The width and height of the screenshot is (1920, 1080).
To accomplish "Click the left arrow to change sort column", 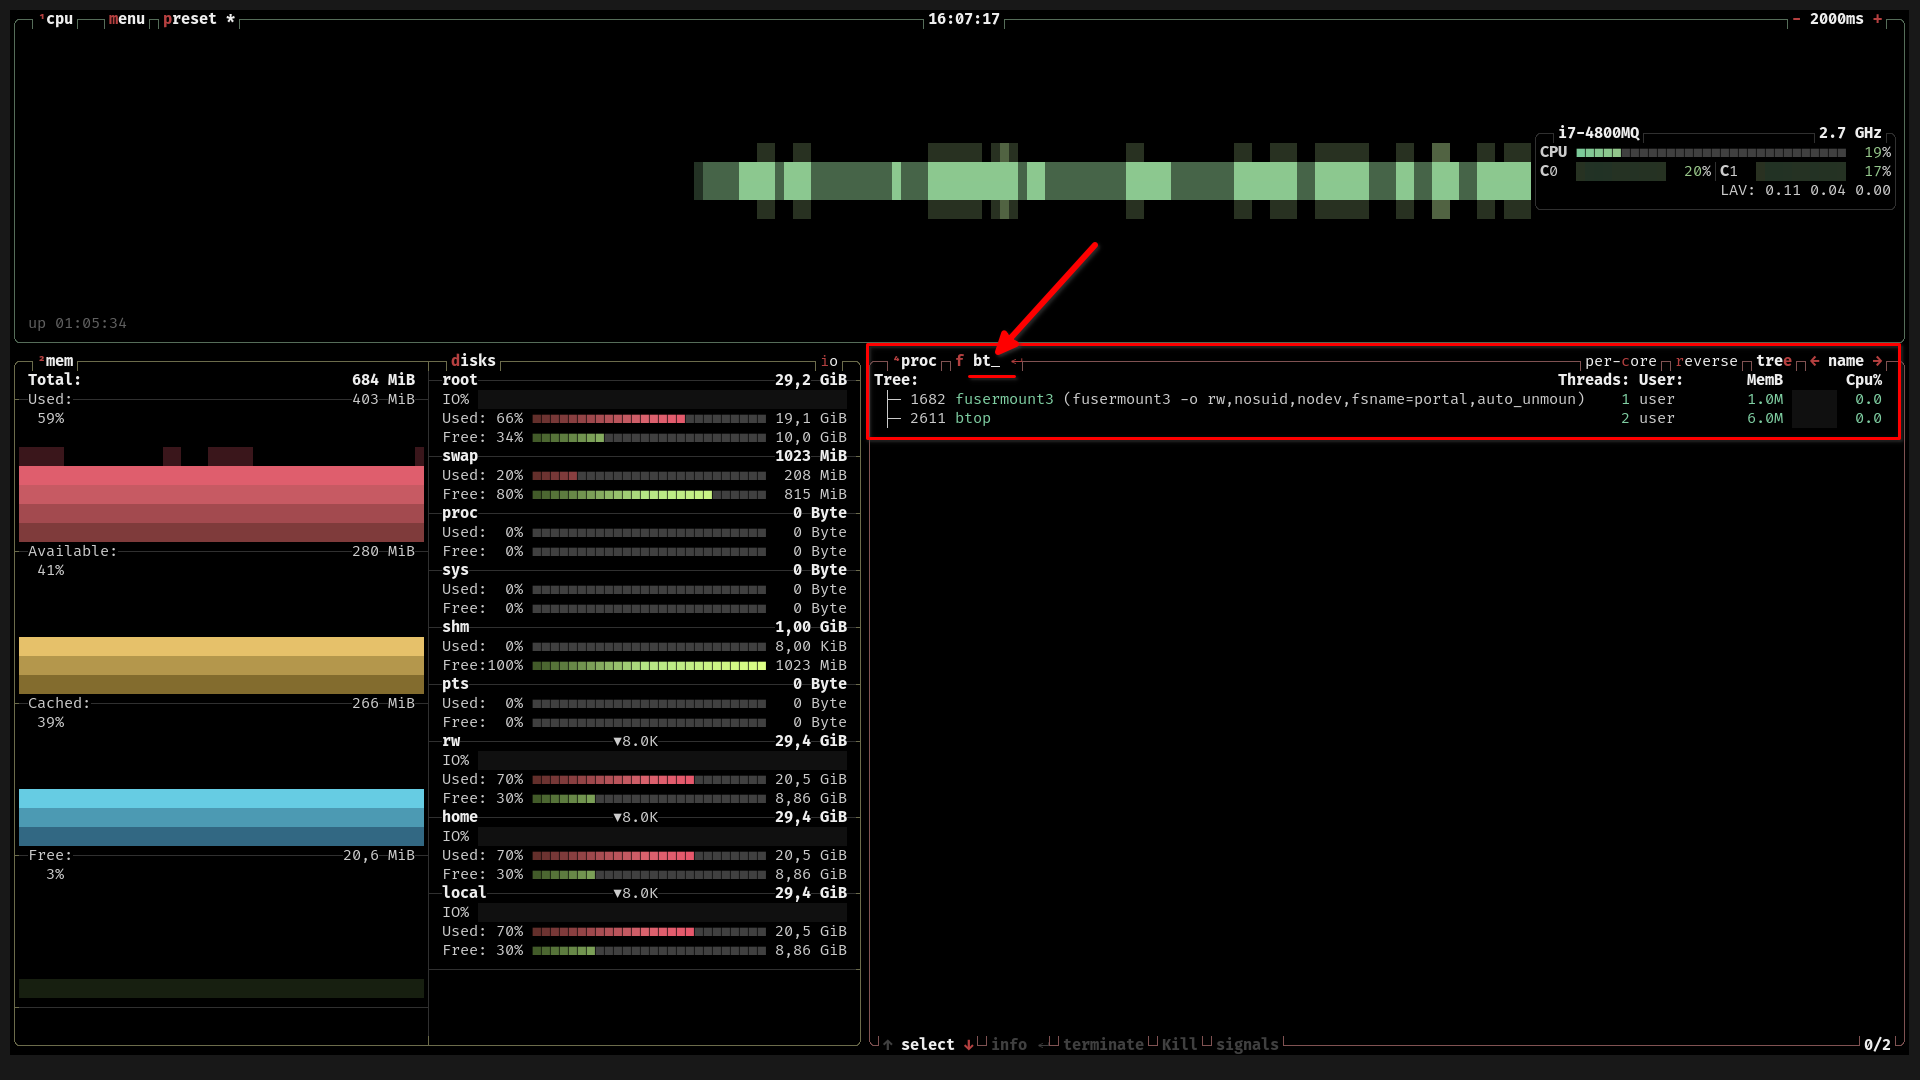I will pos(1815,361).
